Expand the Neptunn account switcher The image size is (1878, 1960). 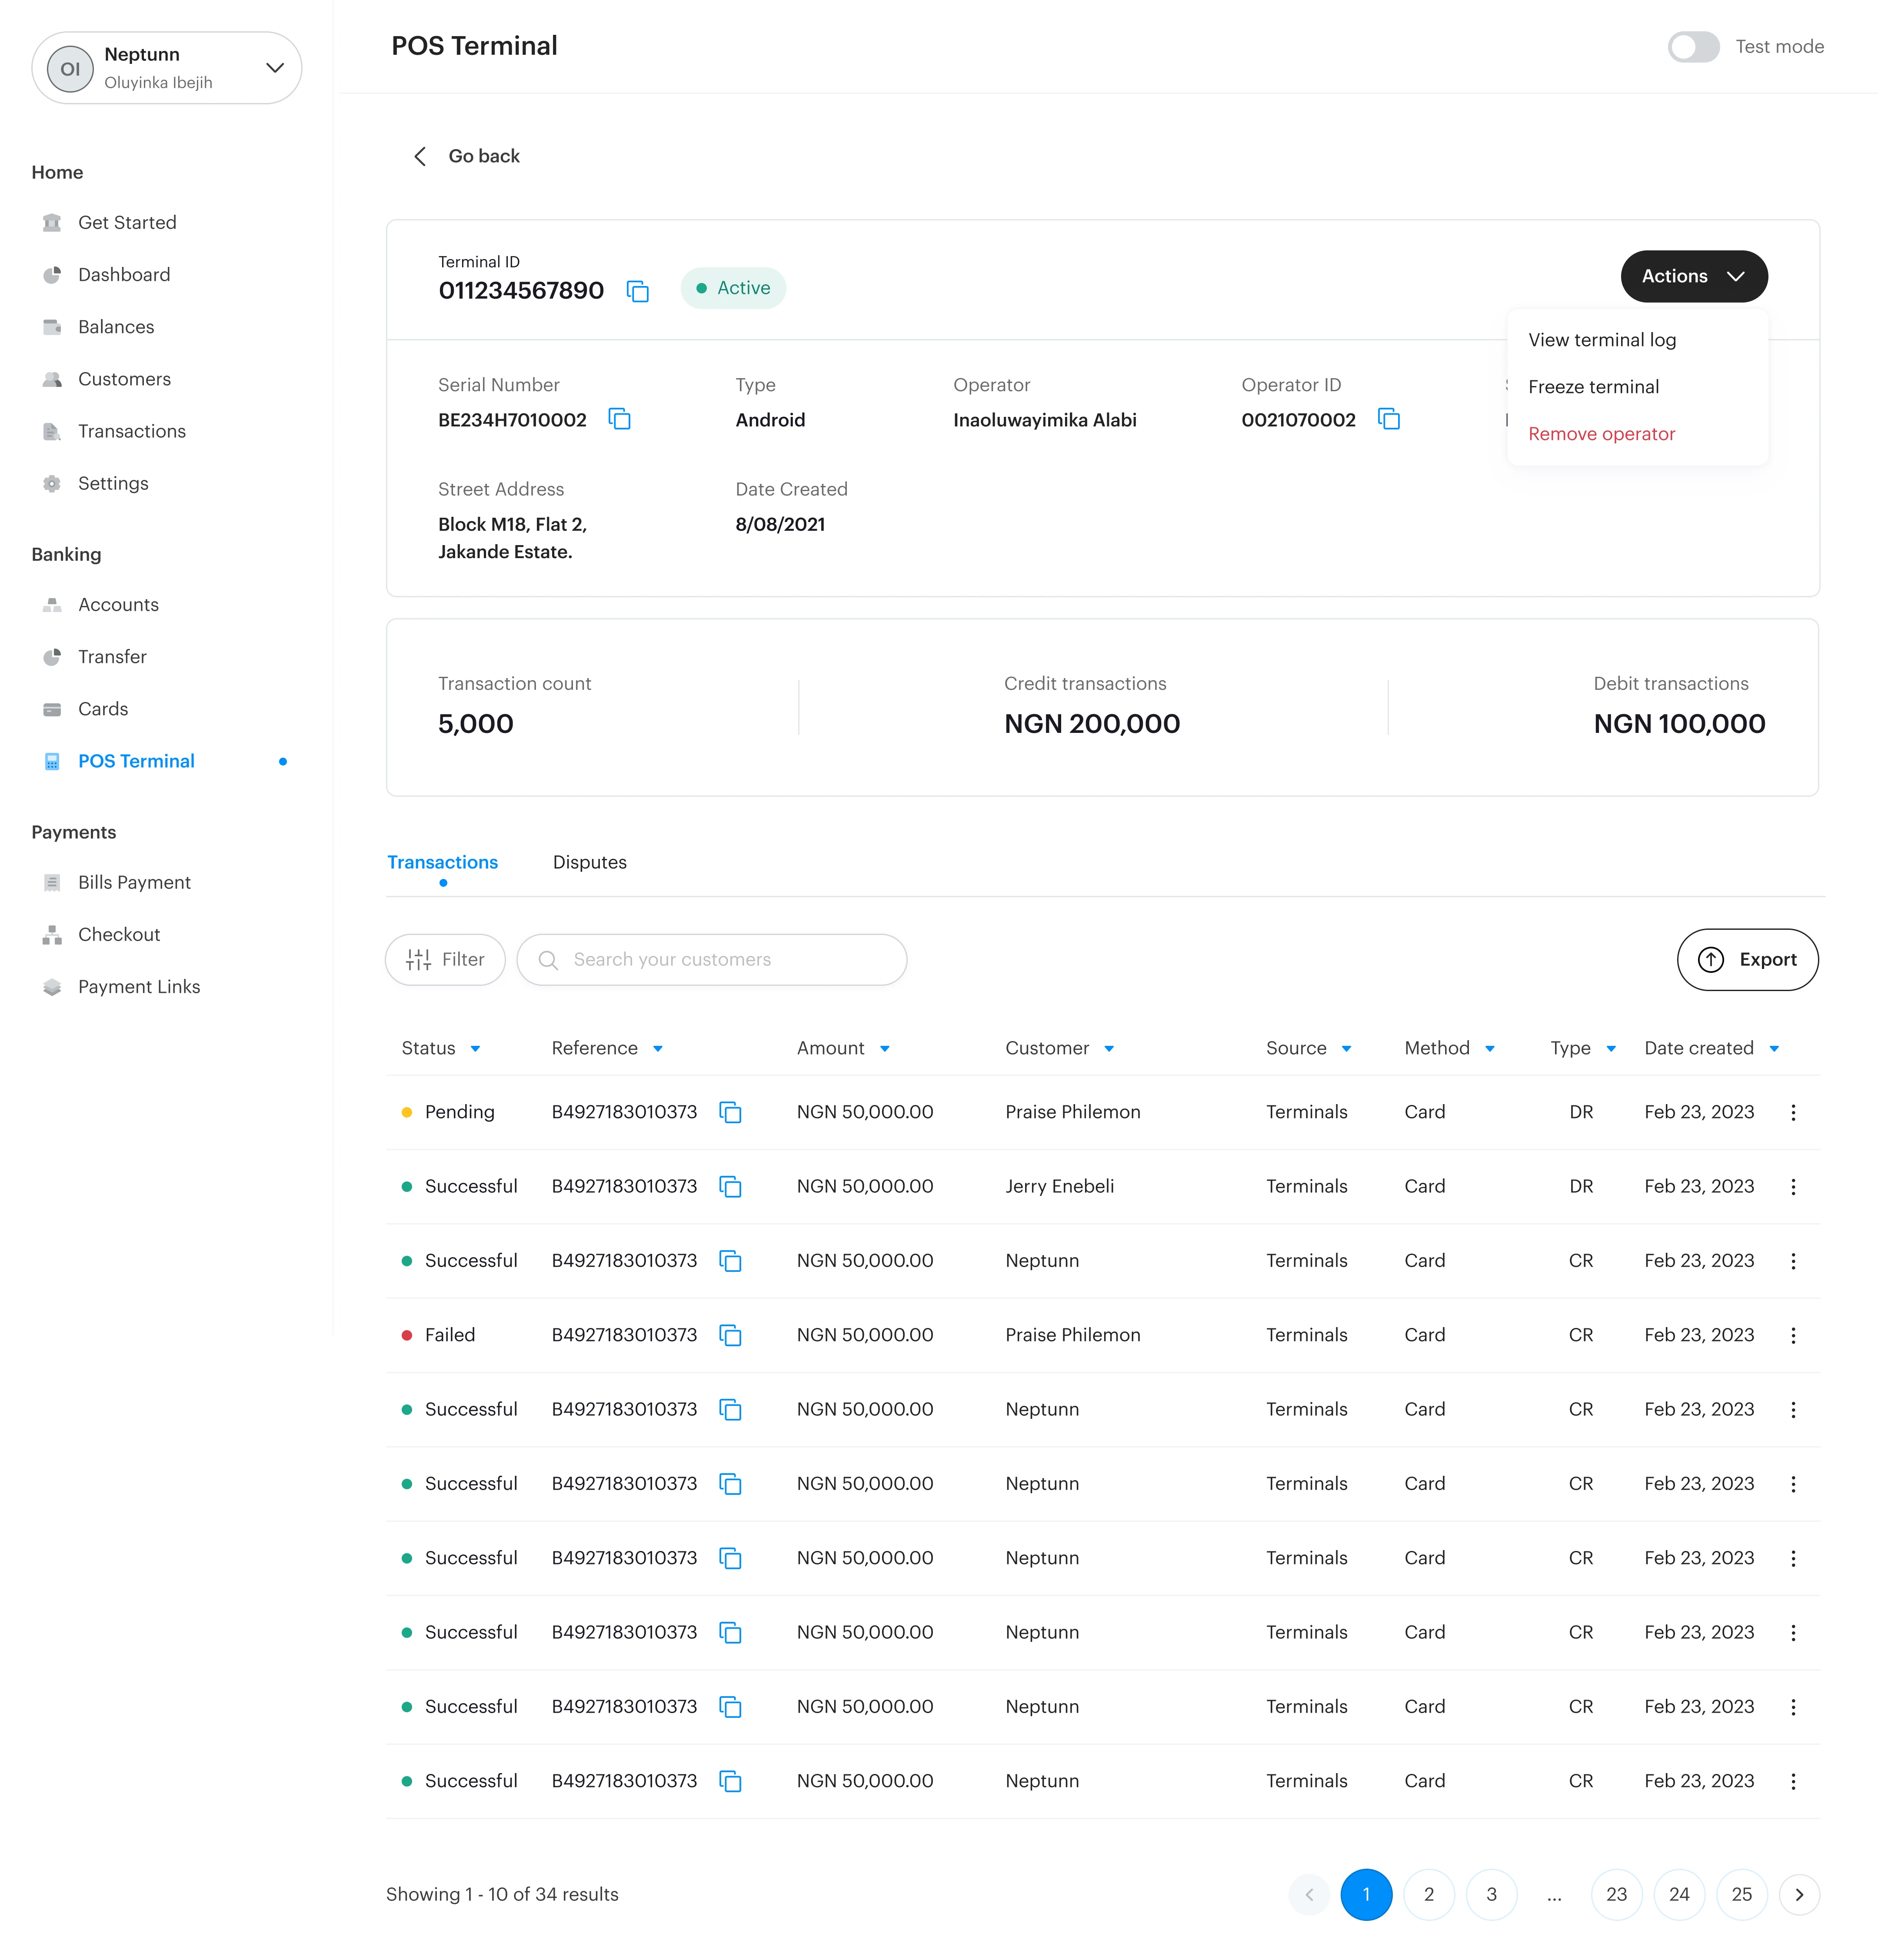[x=274, y=68]
